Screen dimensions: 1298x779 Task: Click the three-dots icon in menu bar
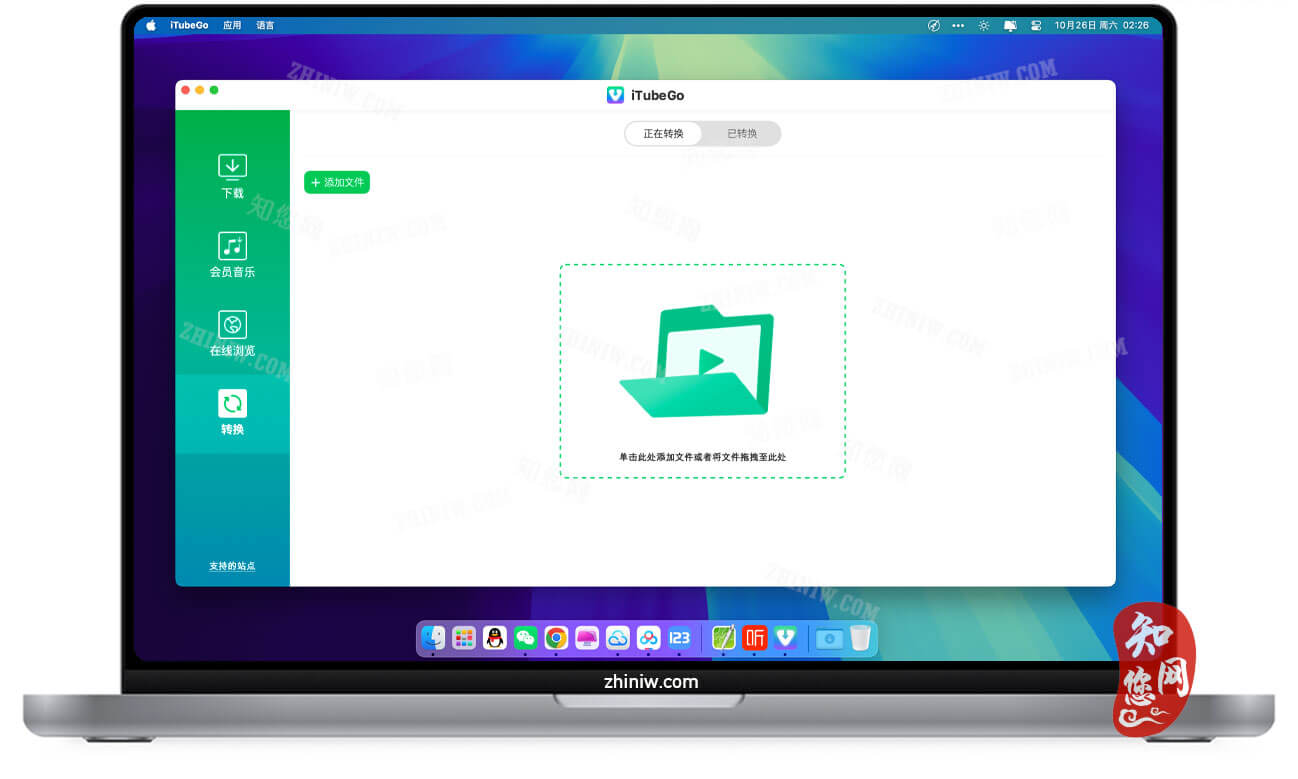point(958,26)
